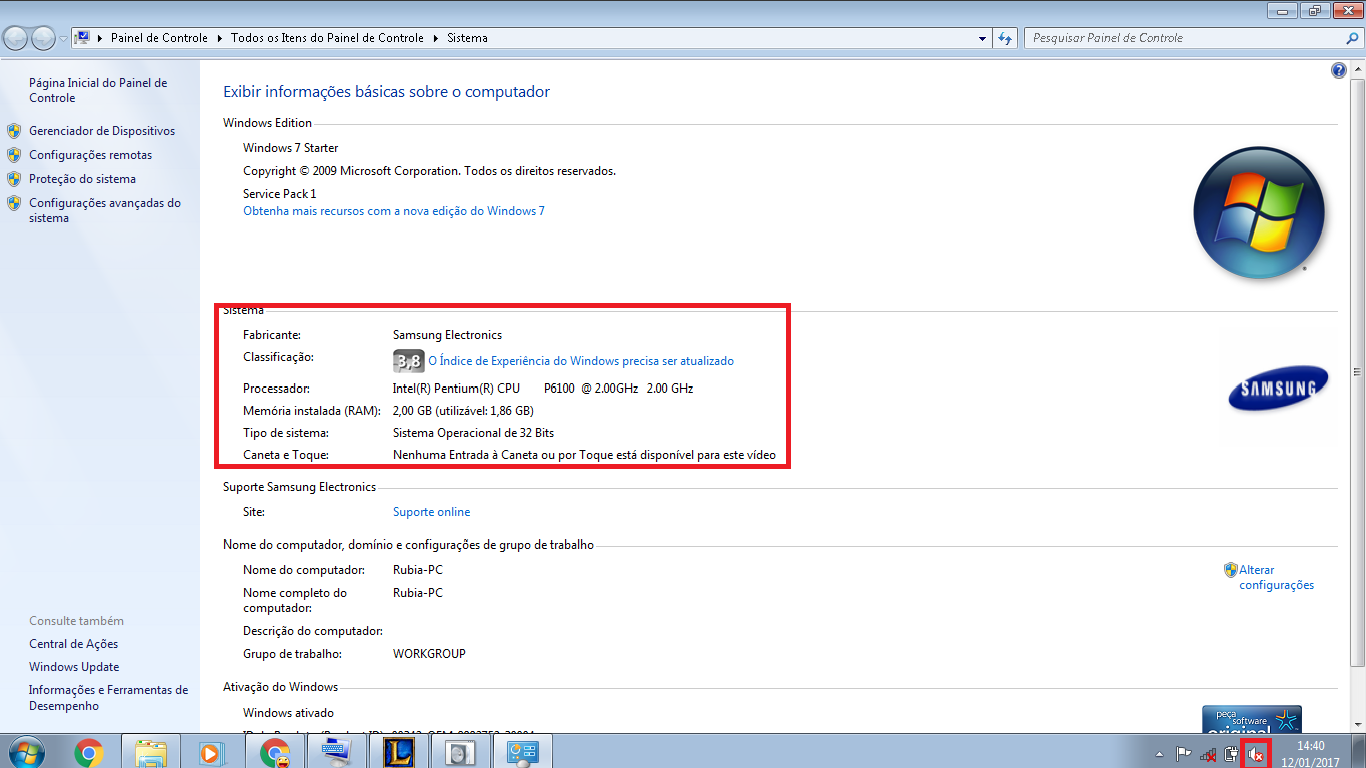Image resolution: width=1366 pixels, height=768 pixels.
Task: Open recent pages dropdown beside navigation arrows
Action: click(x=63, y=38)
